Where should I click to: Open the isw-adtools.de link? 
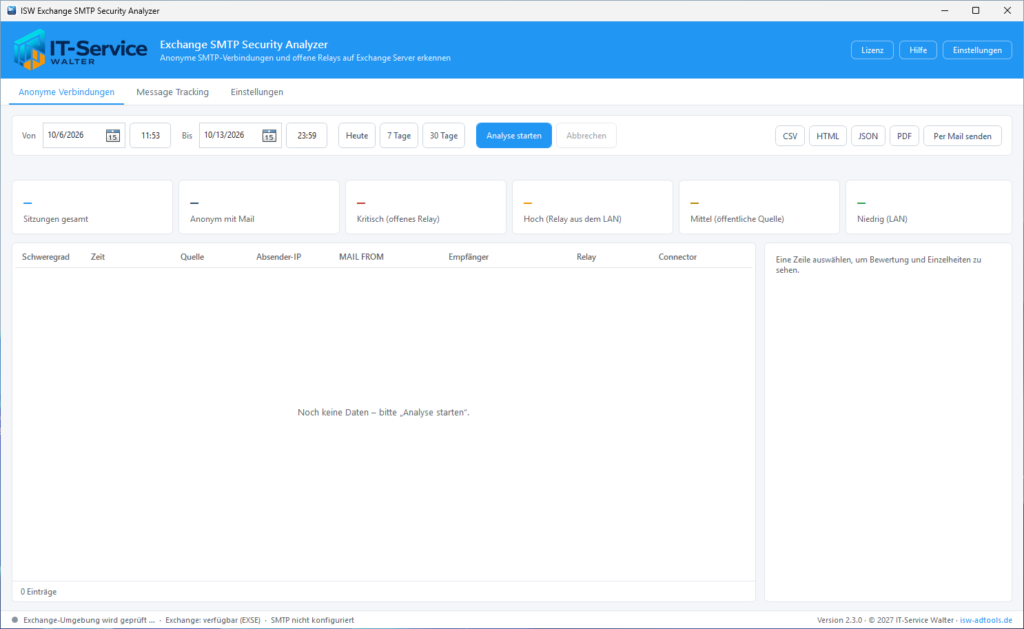pos(985,620)
